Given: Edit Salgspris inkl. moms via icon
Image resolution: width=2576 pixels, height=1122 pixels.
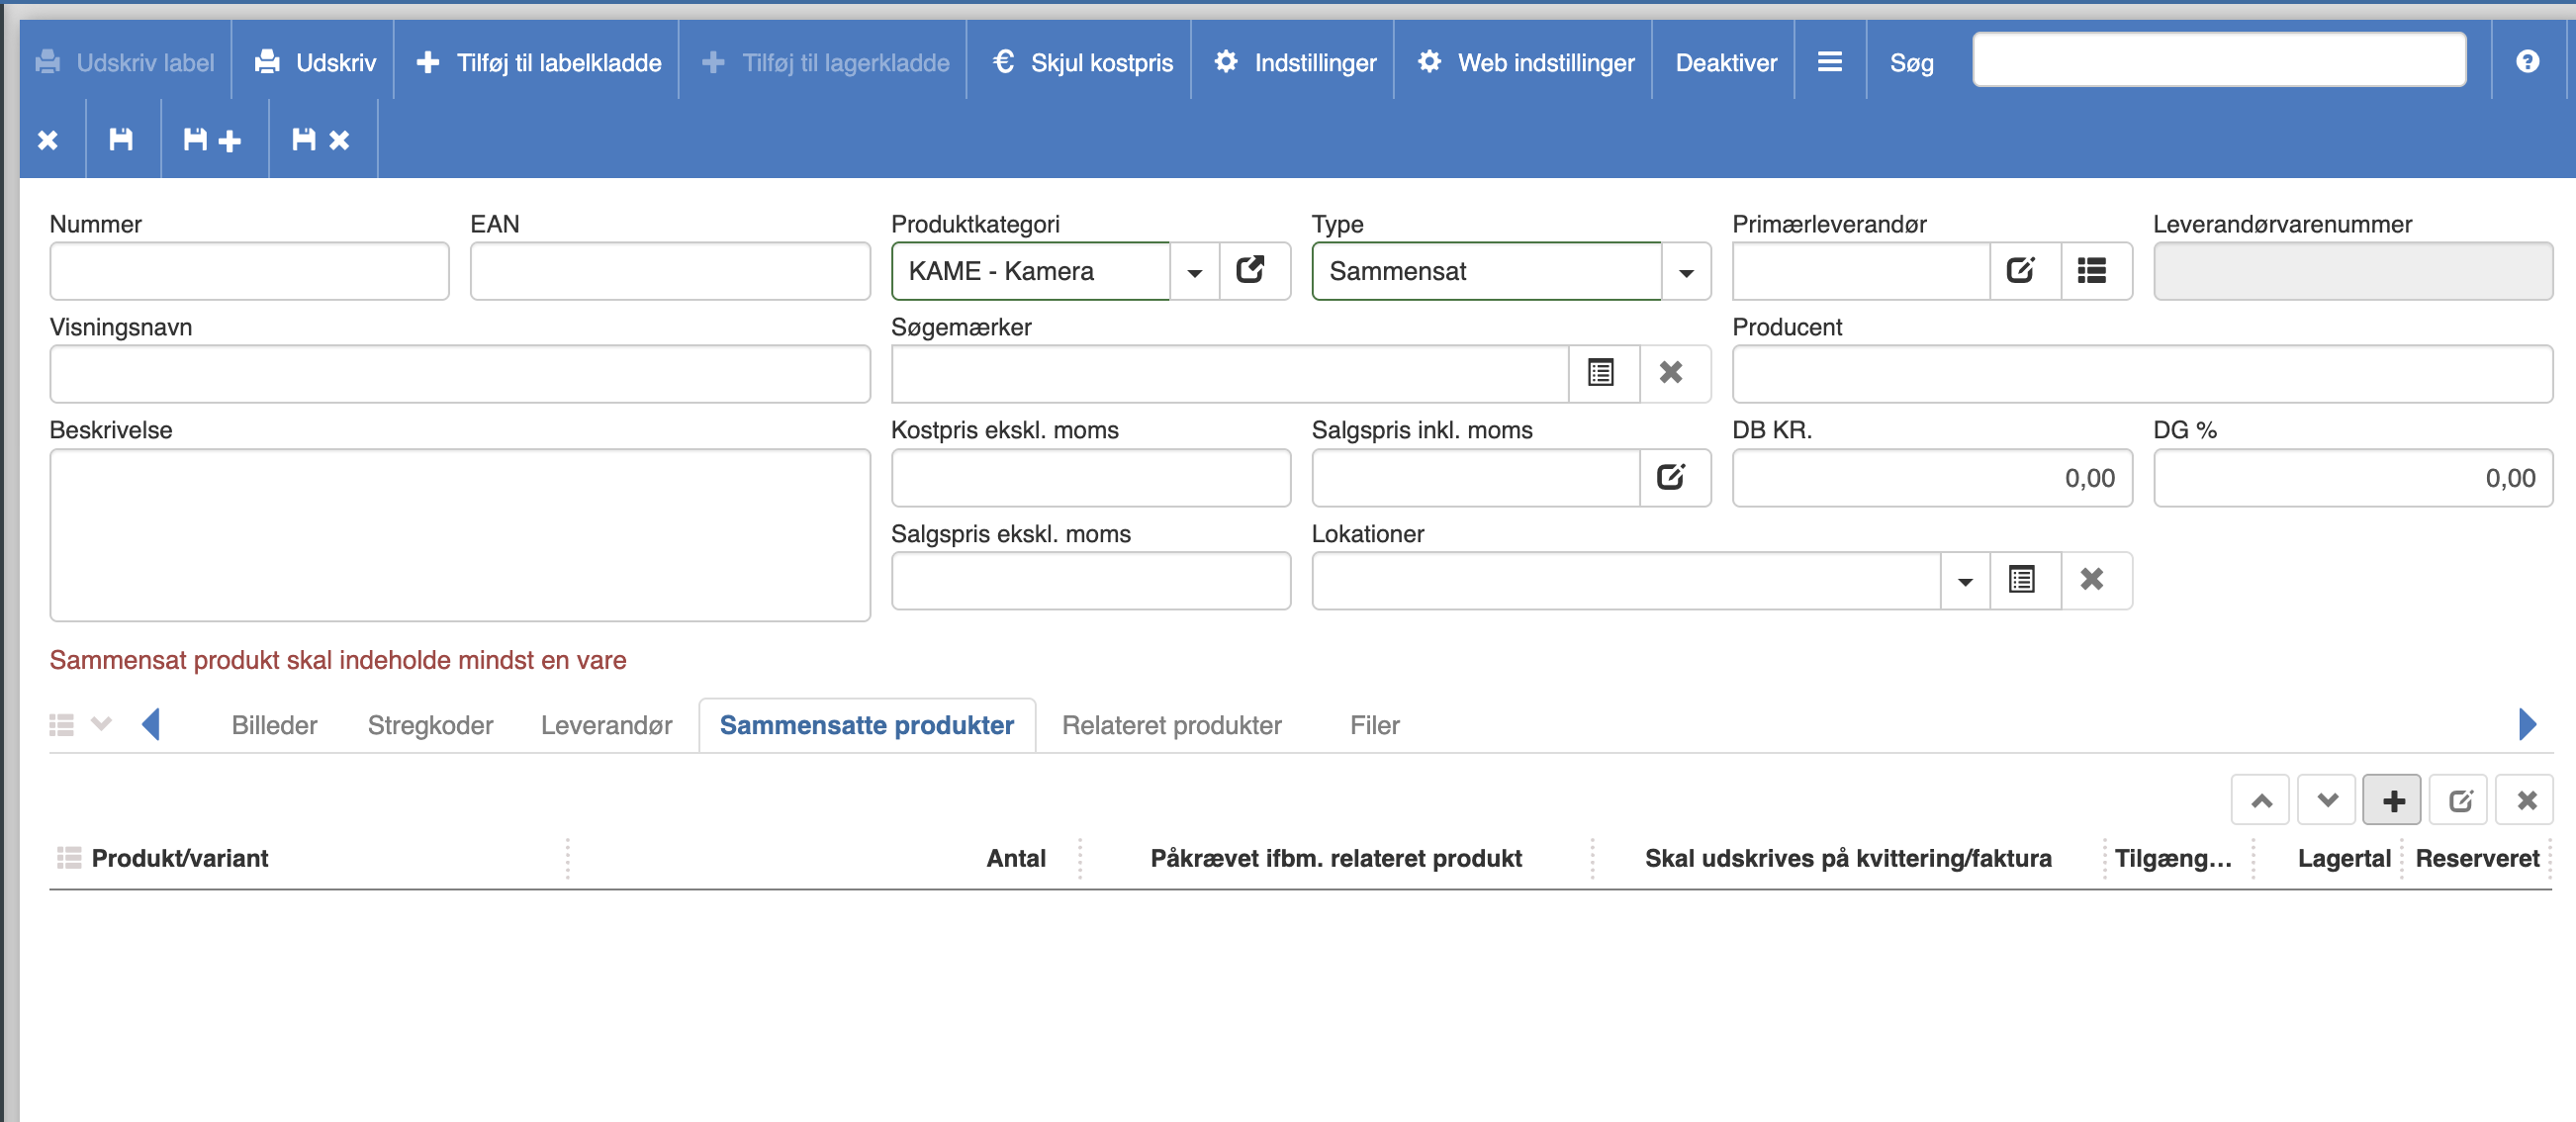Looking at the screenshot, I should pyautogui.click(x=1671, y=477).
